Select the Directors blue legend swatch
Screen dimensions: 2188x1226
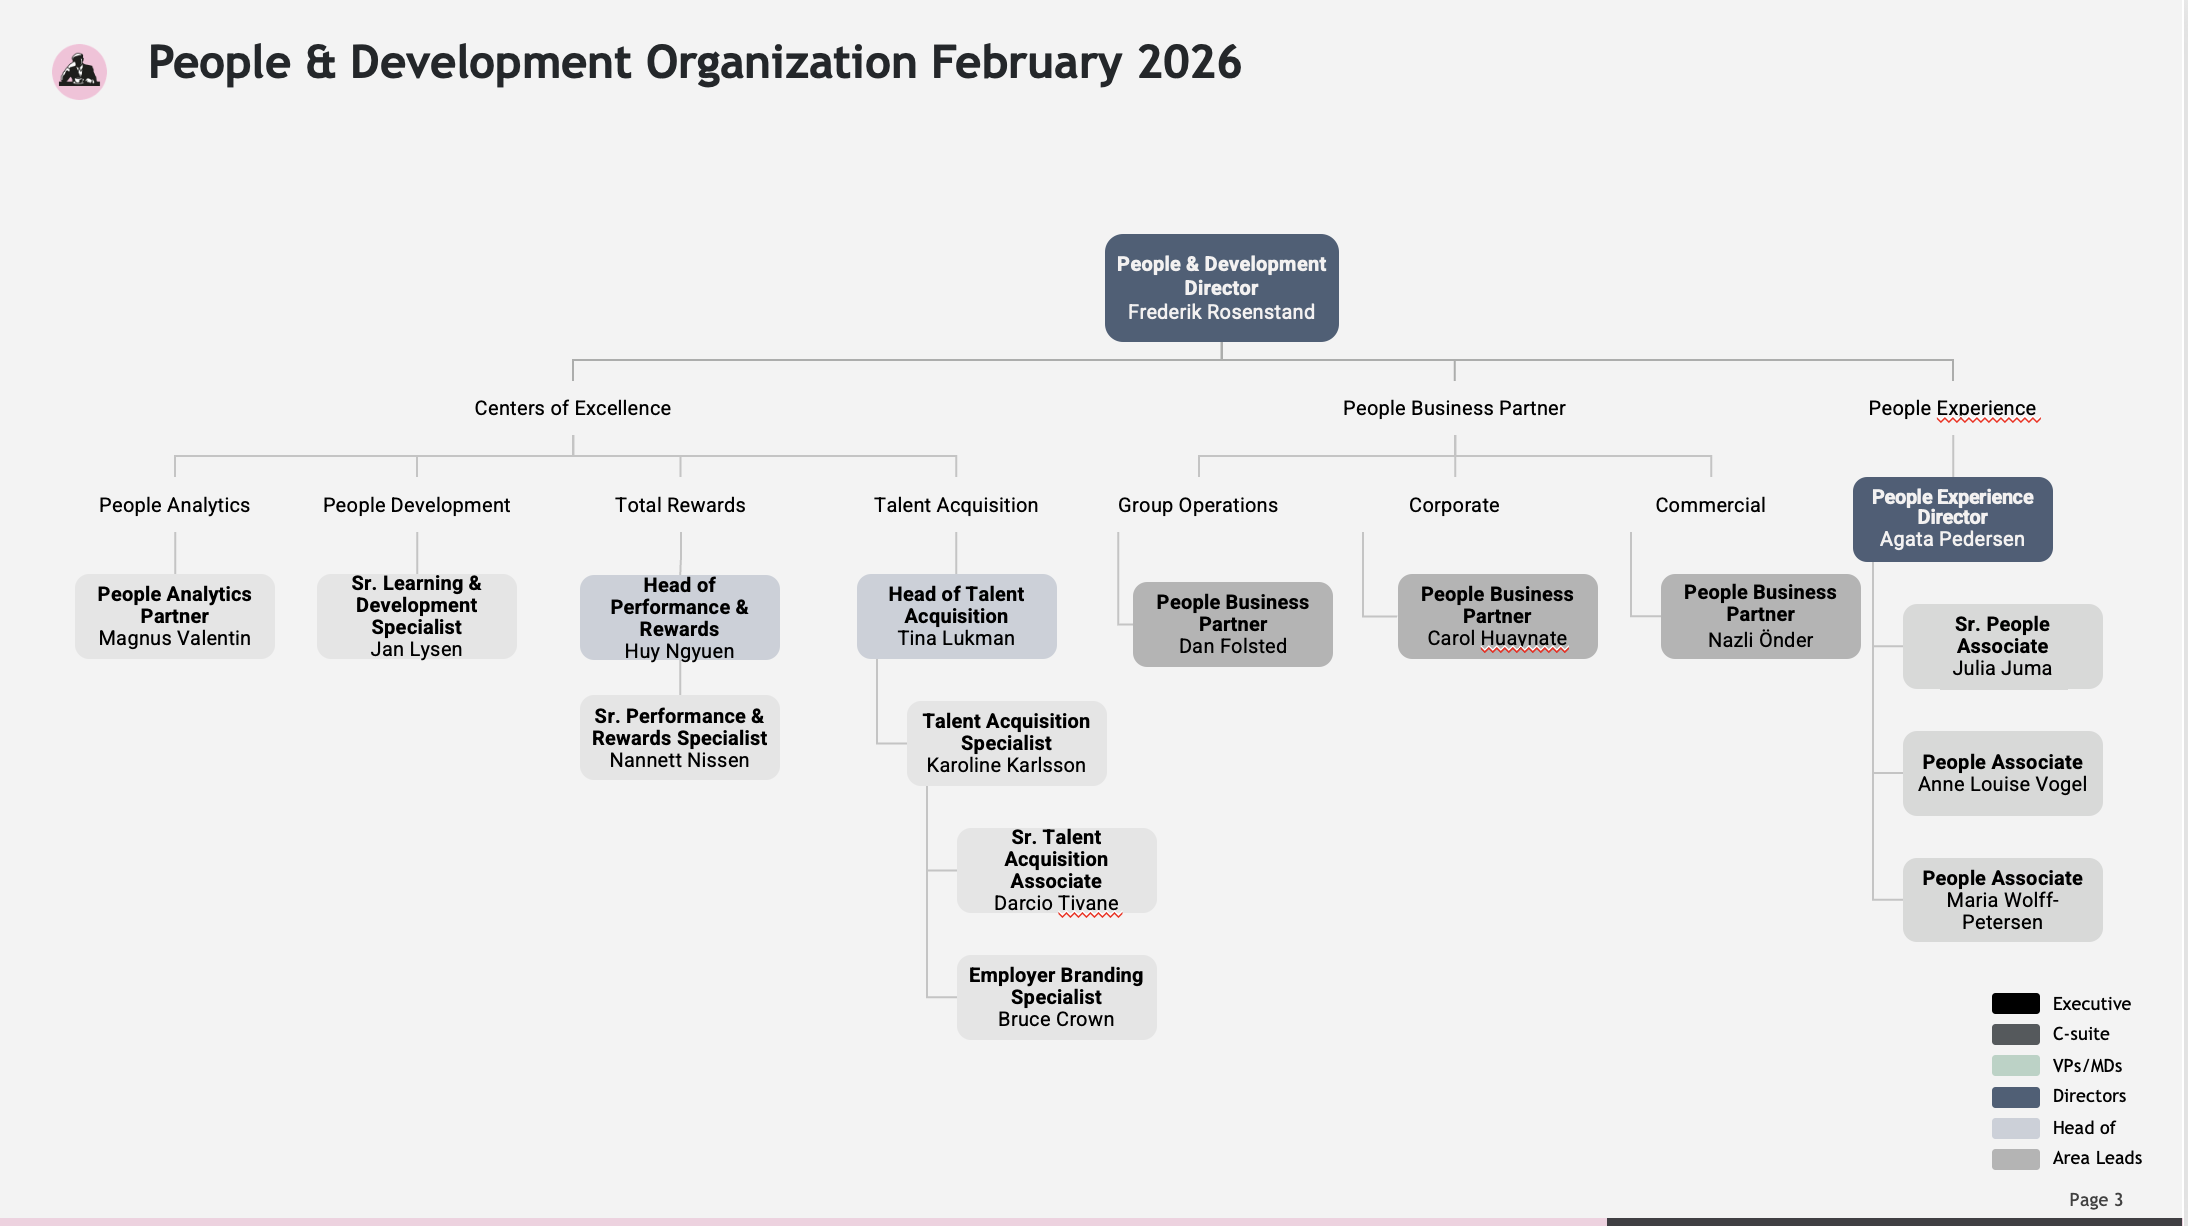tap(2015, 1096)
